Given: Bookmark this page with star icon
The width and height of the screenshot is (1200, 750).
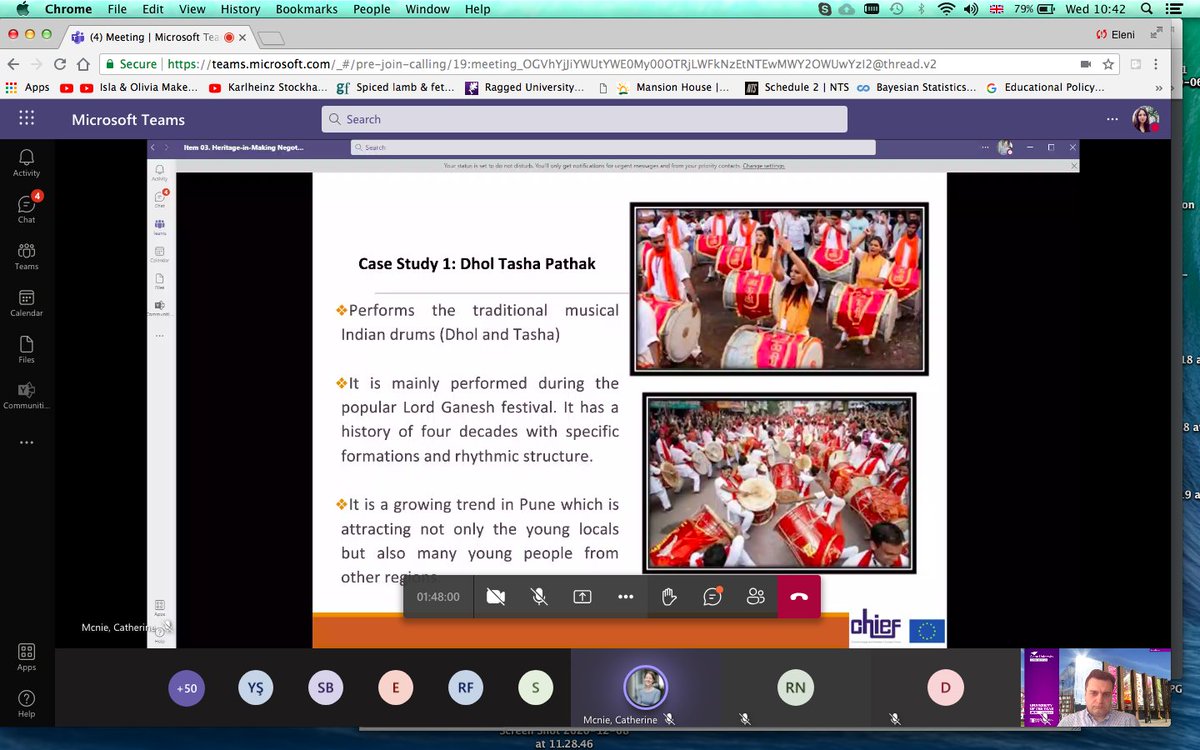Looking at the screenshot, I should tap(1108, 63).
